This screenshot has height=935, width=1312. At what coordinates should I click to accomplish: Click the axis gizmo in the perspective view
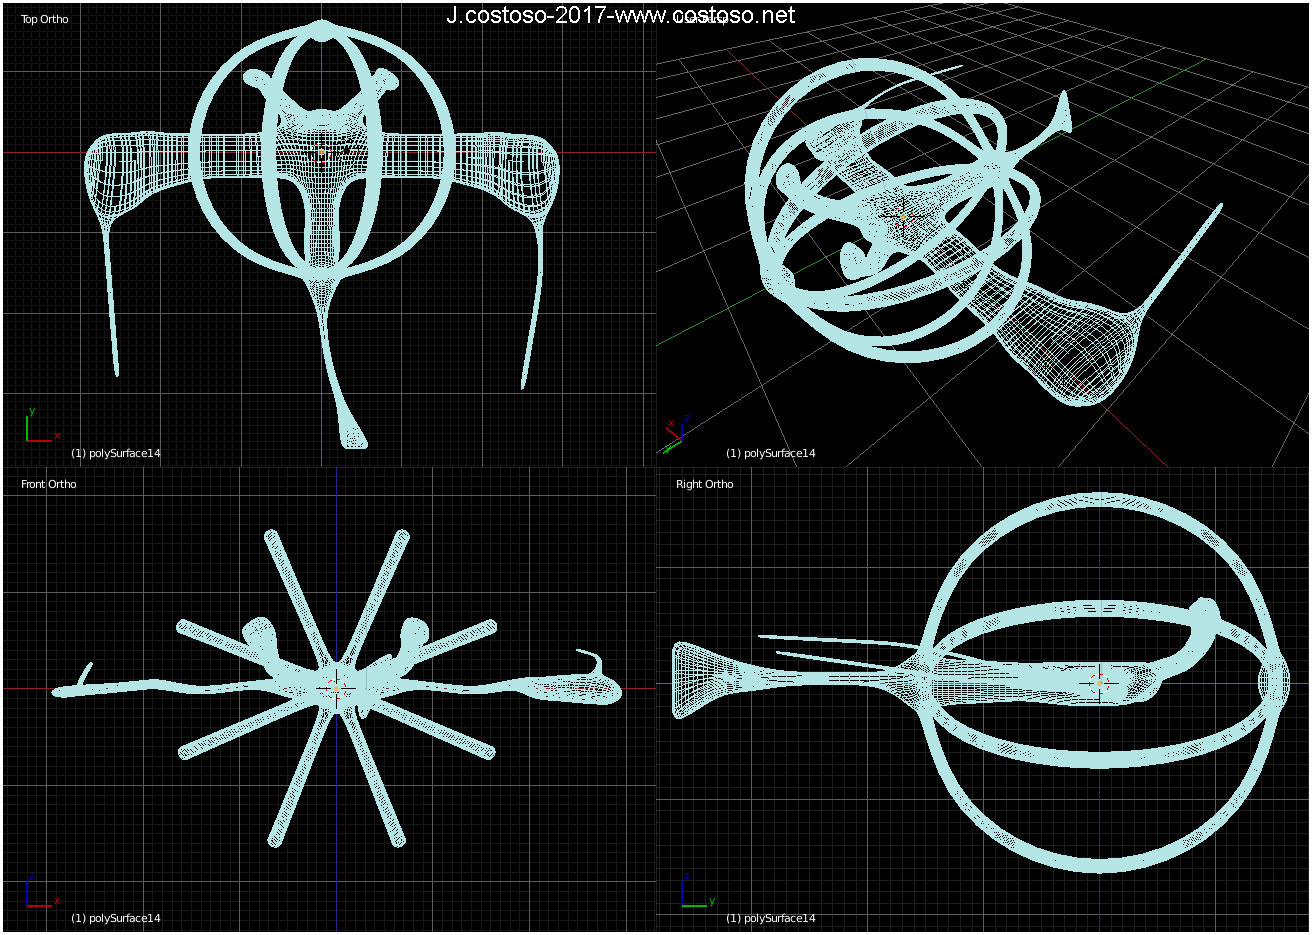(x=675, y=436)
